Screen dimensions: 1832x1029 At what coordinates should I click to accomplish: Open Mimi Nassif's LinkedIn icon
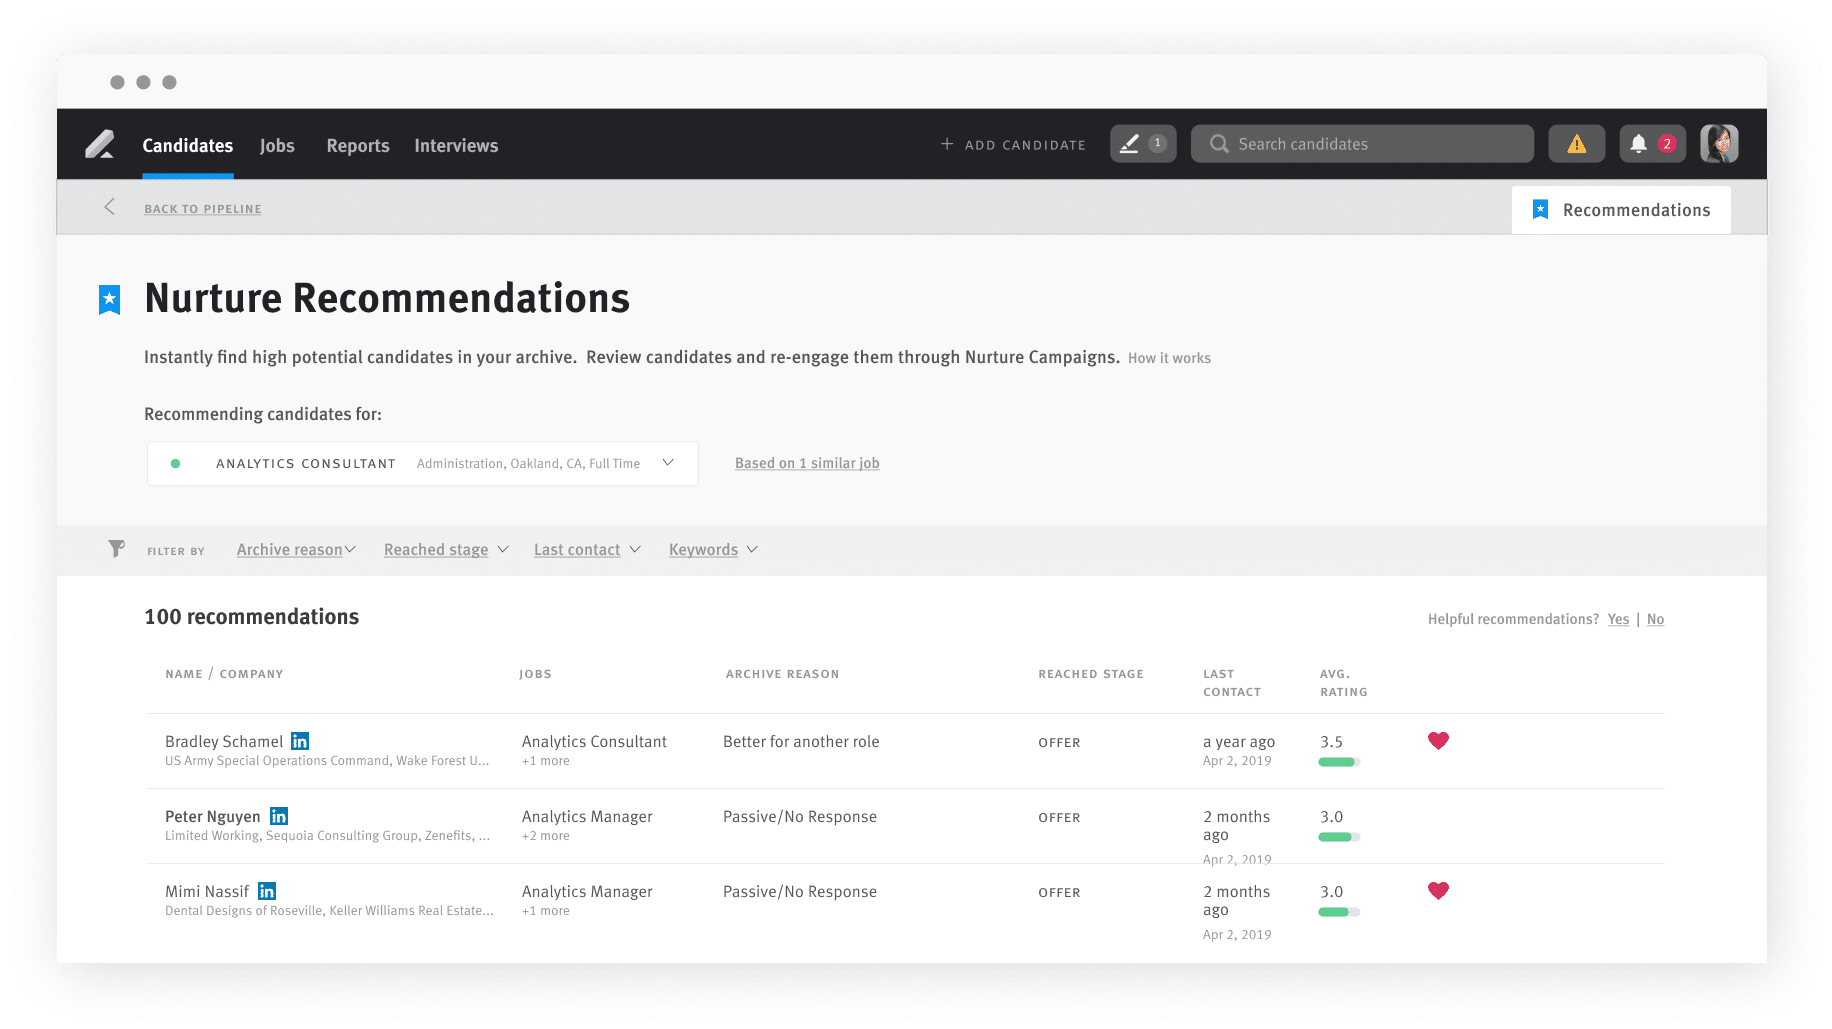coord(267,891)
